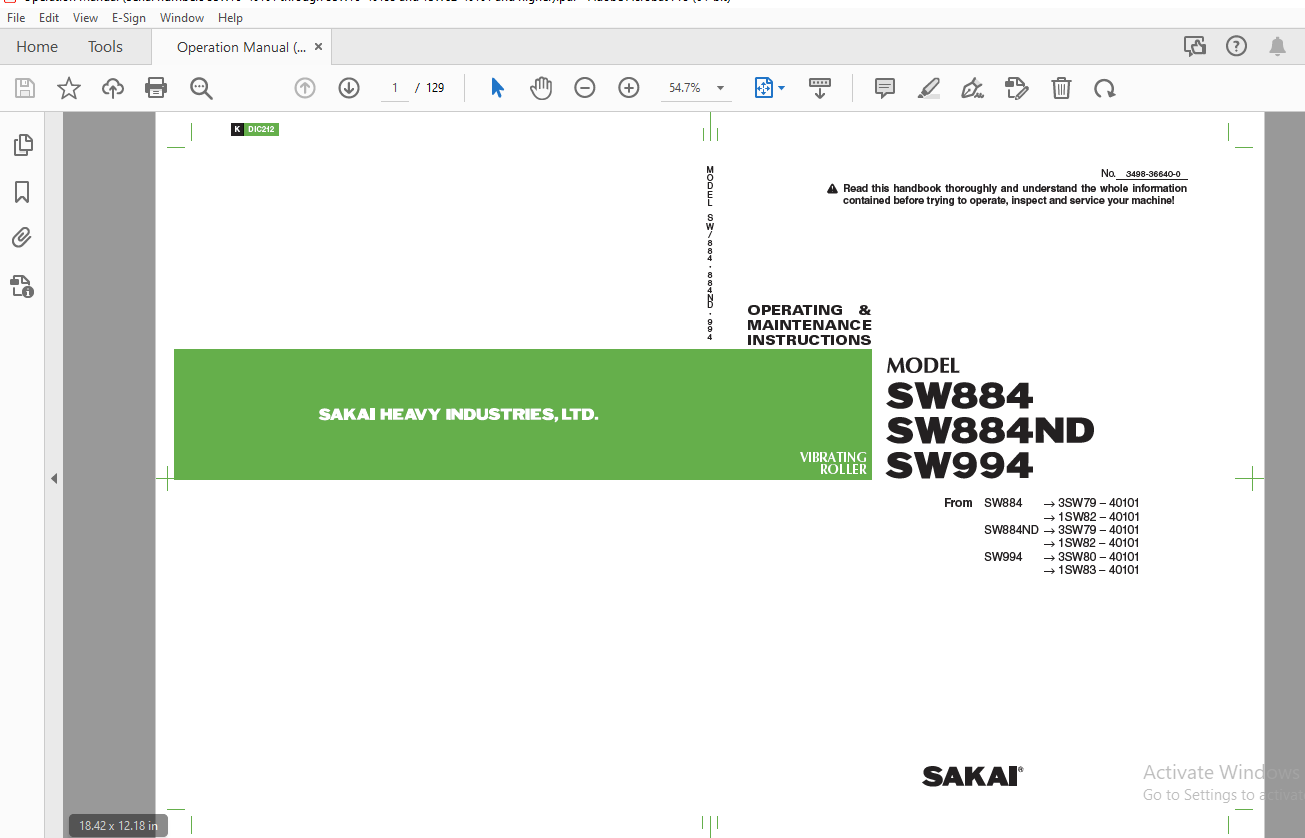
Task: Open the Edit menu
Action: (49, 18)
